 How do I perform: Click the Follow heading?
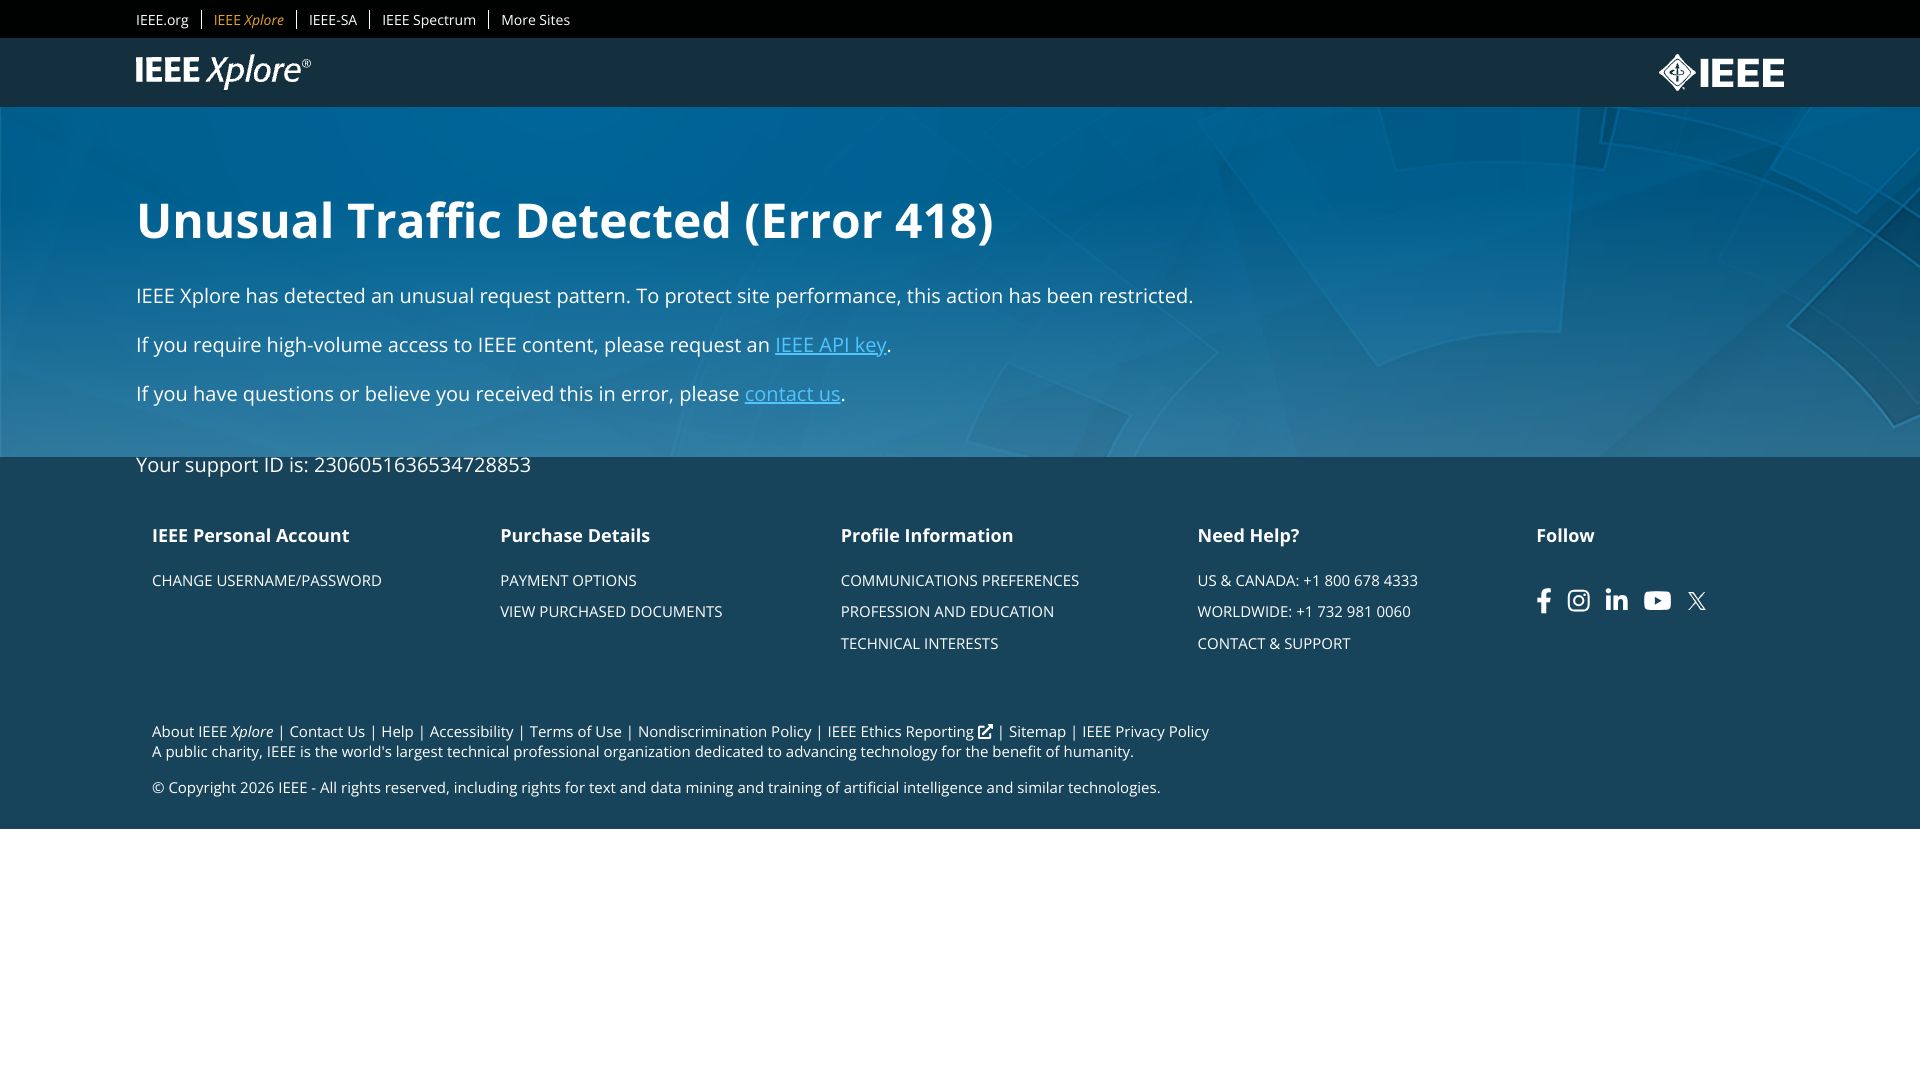pos(1565,536)
